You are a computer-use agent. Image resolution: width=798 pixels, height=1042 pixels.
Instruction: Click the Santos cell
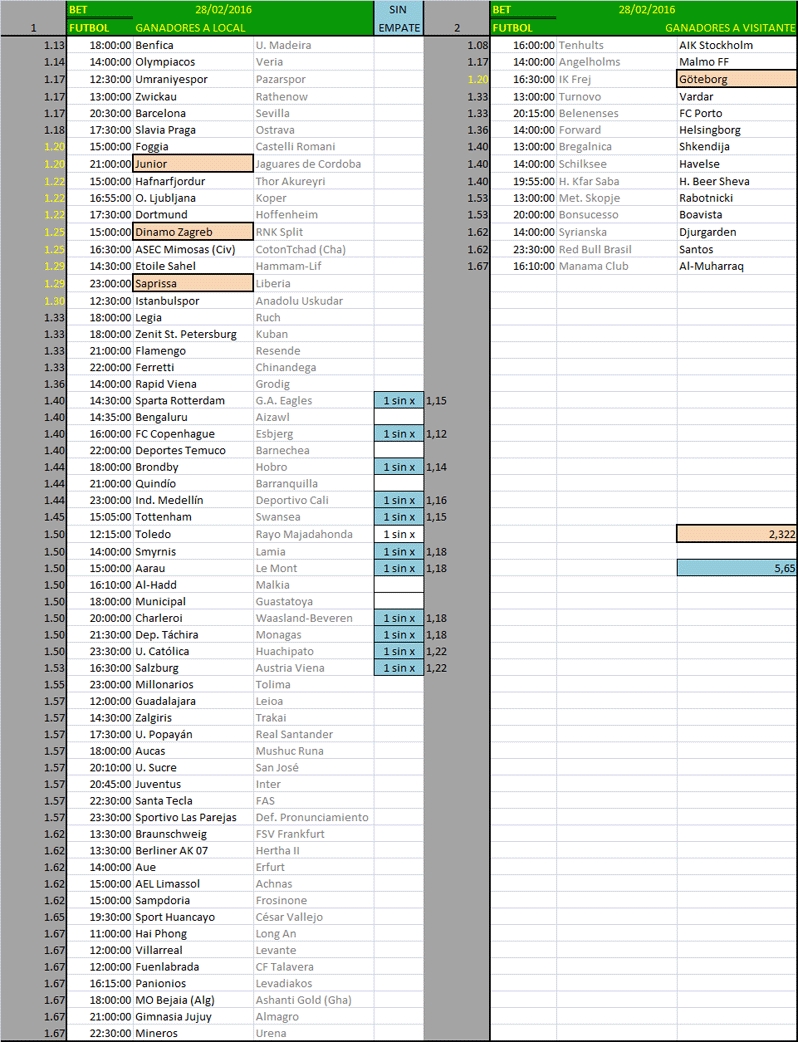pyautogui.click(x=737, y=249)
